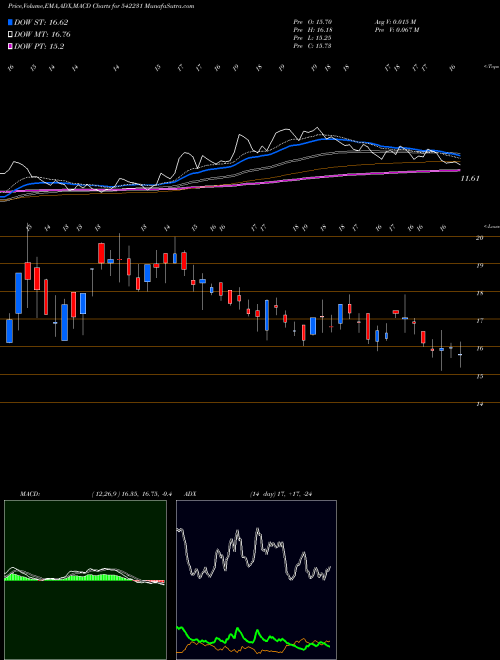The height and width of the screenshot is (660, 500).
Task: Click the 'Pre C: 15.73' value
Action: click(313, 46)
